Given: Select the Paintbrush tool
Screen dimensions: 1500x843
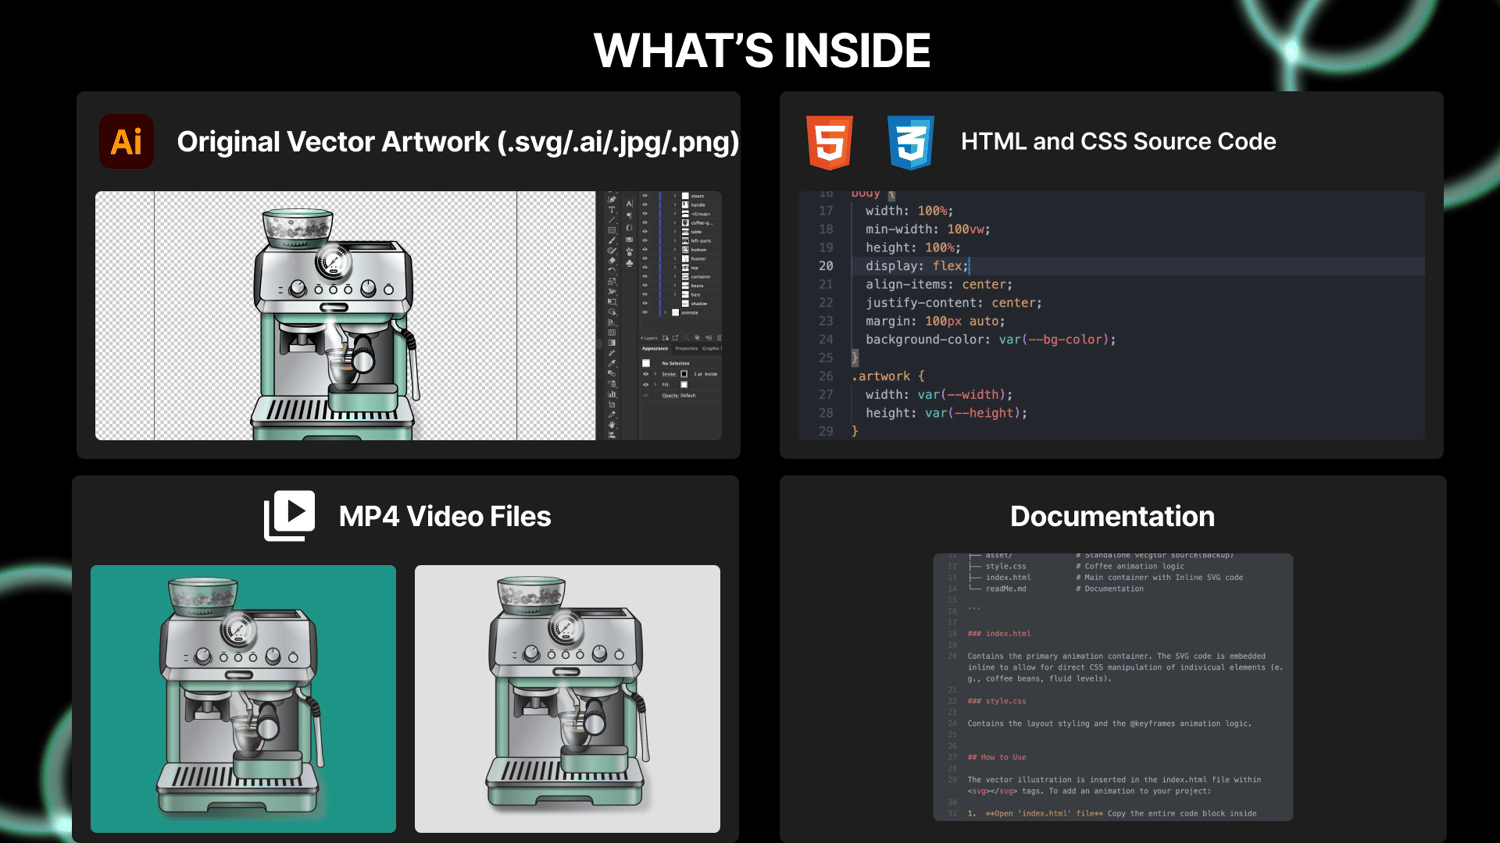Looking at the screenshot, I should (x=612, y=240).
